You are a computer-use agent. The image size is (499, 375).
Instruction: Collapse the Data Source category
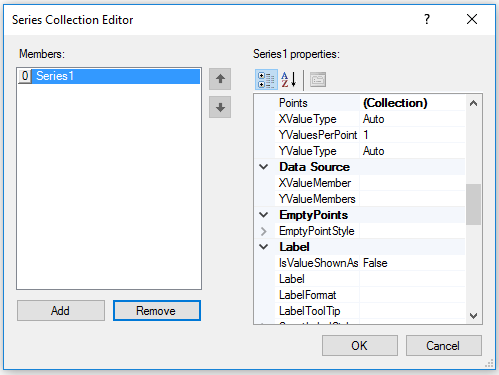tap(264, 167)
